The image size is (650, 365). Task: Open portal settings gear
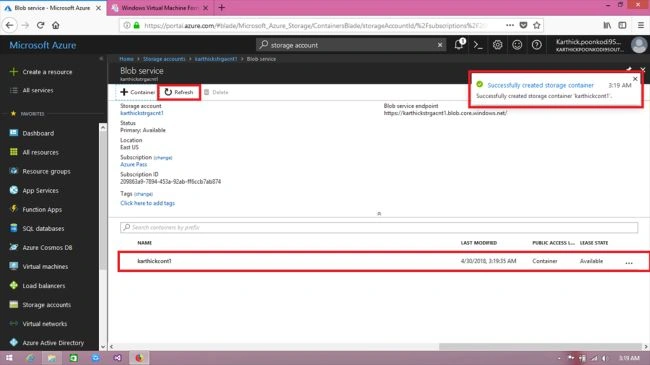pos(497,45)
